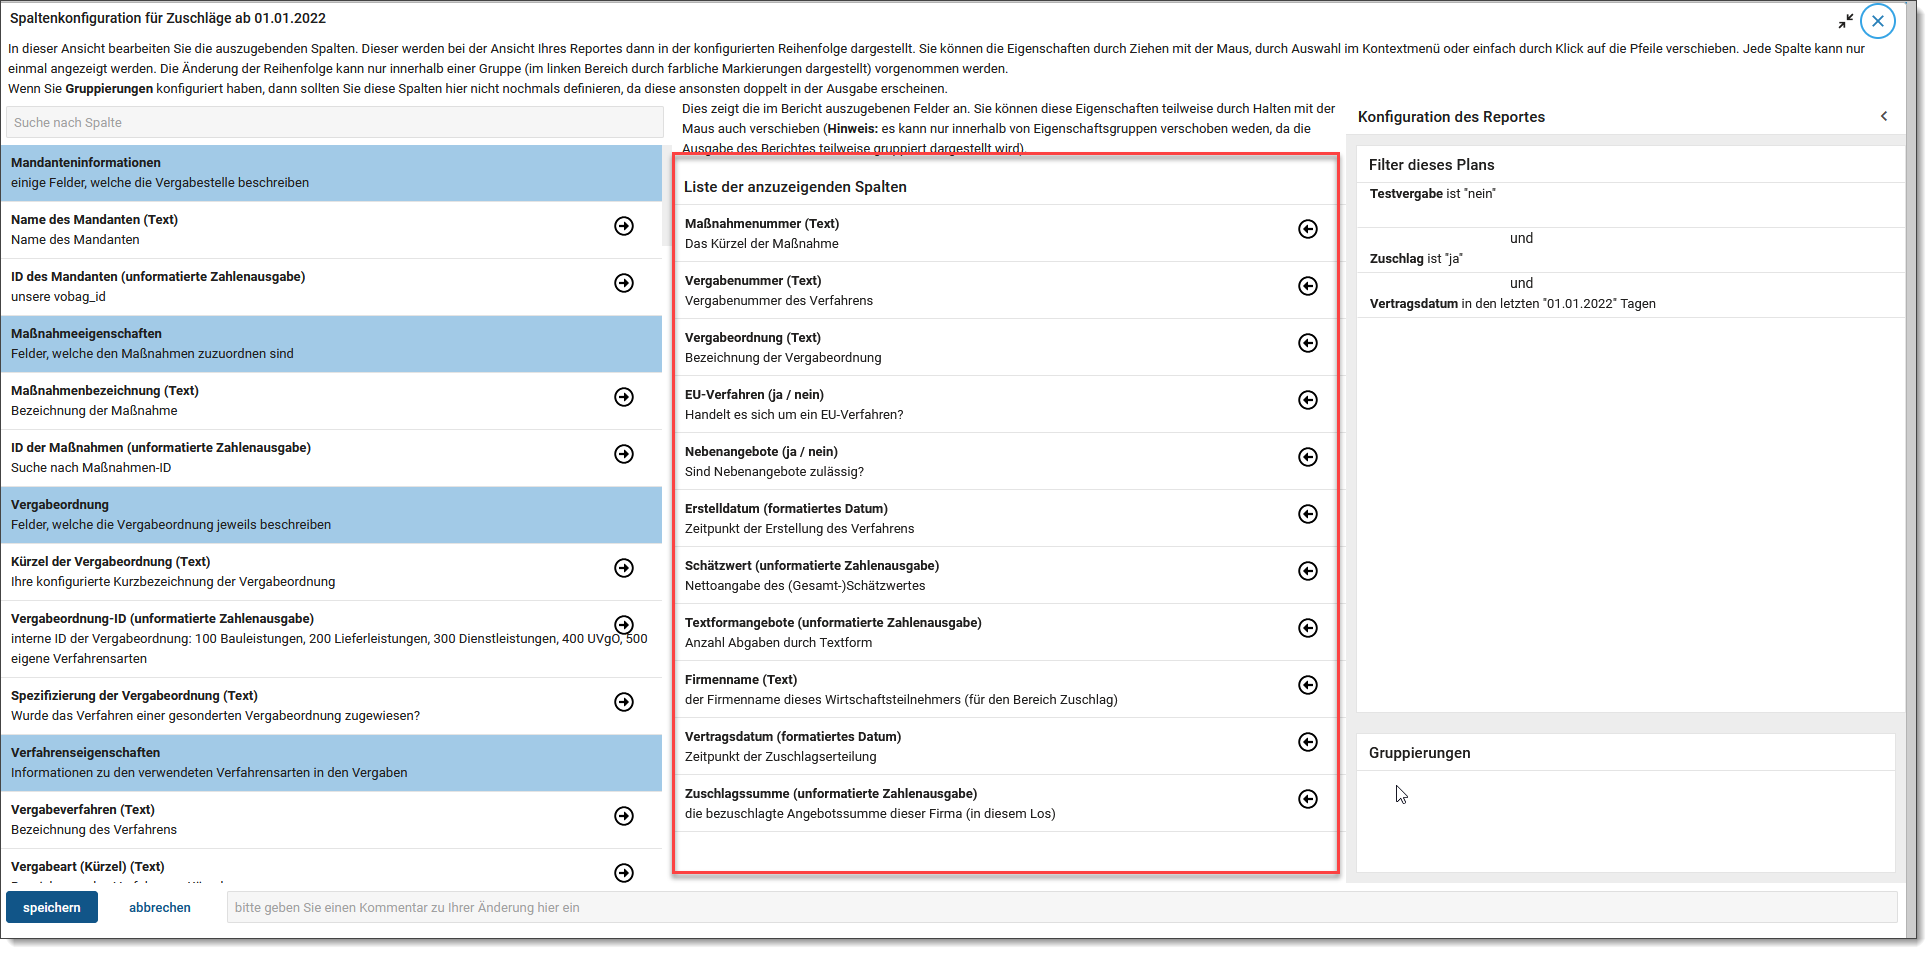Click the left column list scrollbar

click(x=667, y=195)
